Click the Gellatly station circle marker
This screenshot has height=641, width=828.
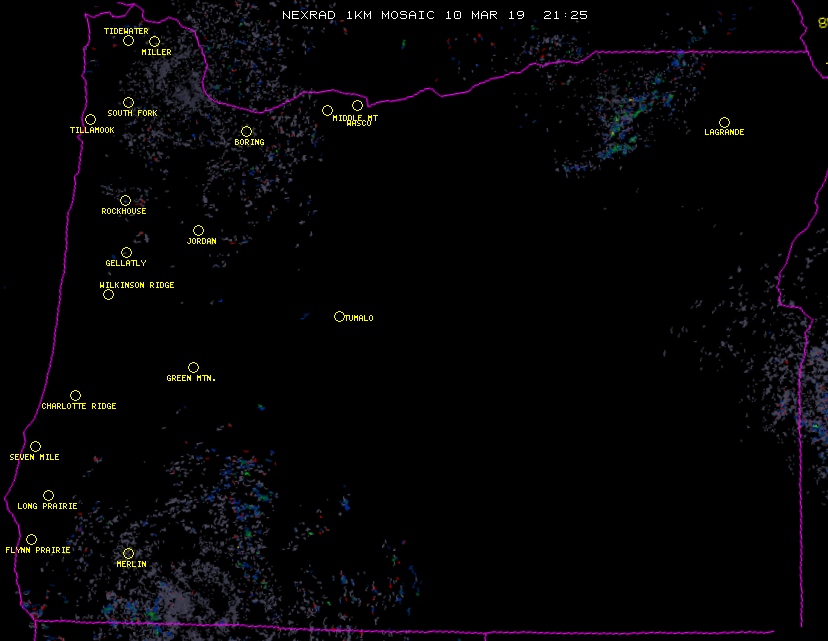click(126, 253)
